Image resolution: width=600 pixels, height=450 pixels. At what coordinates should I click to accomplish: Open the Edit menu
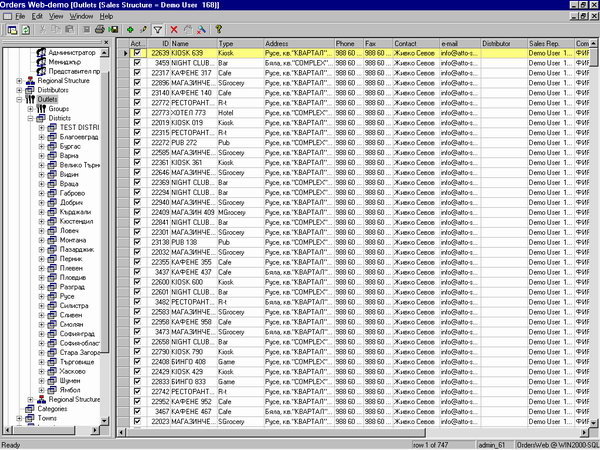(37, 16)
